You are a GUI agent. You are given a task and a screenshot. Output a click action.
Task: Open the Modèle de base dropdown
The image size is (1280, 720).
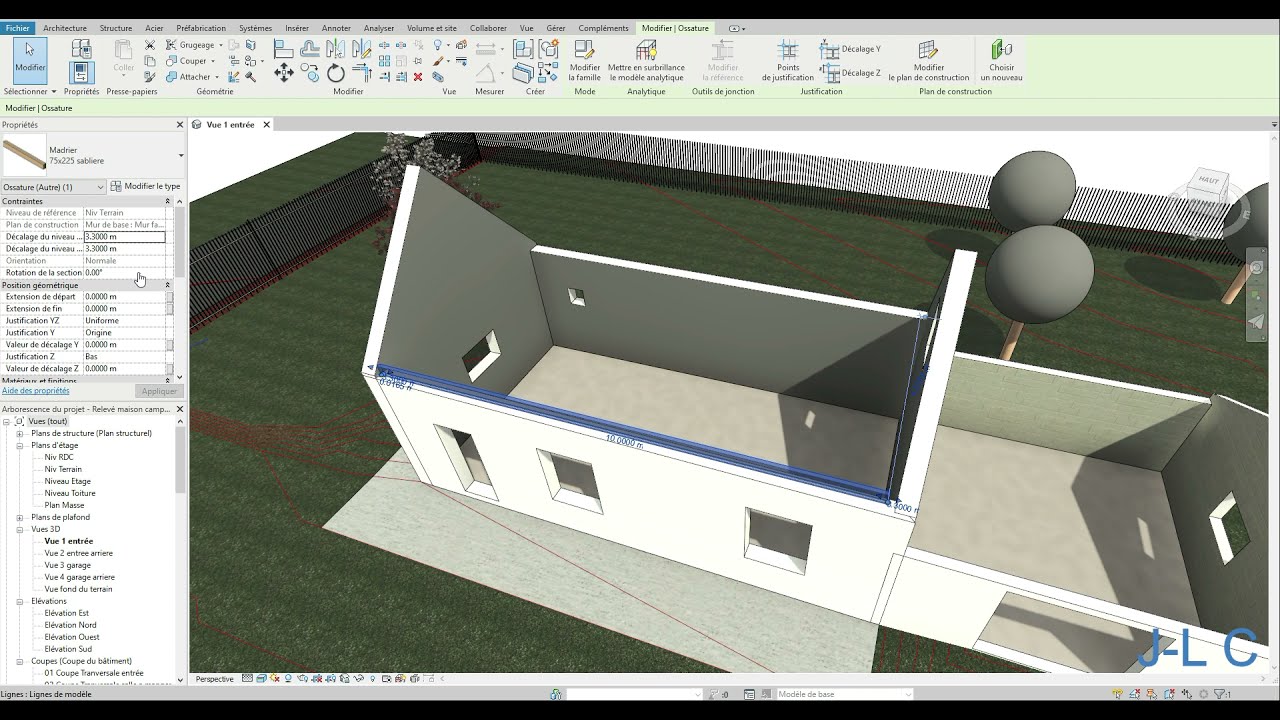click(845, 694)
